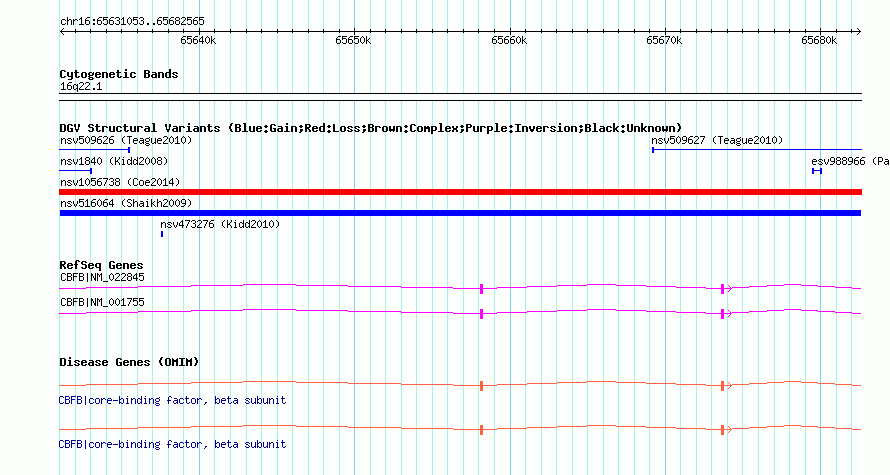This screenshot has width=890, height=475.
Task: Click the 65650k ruler tick label
Action: point(353,40)
